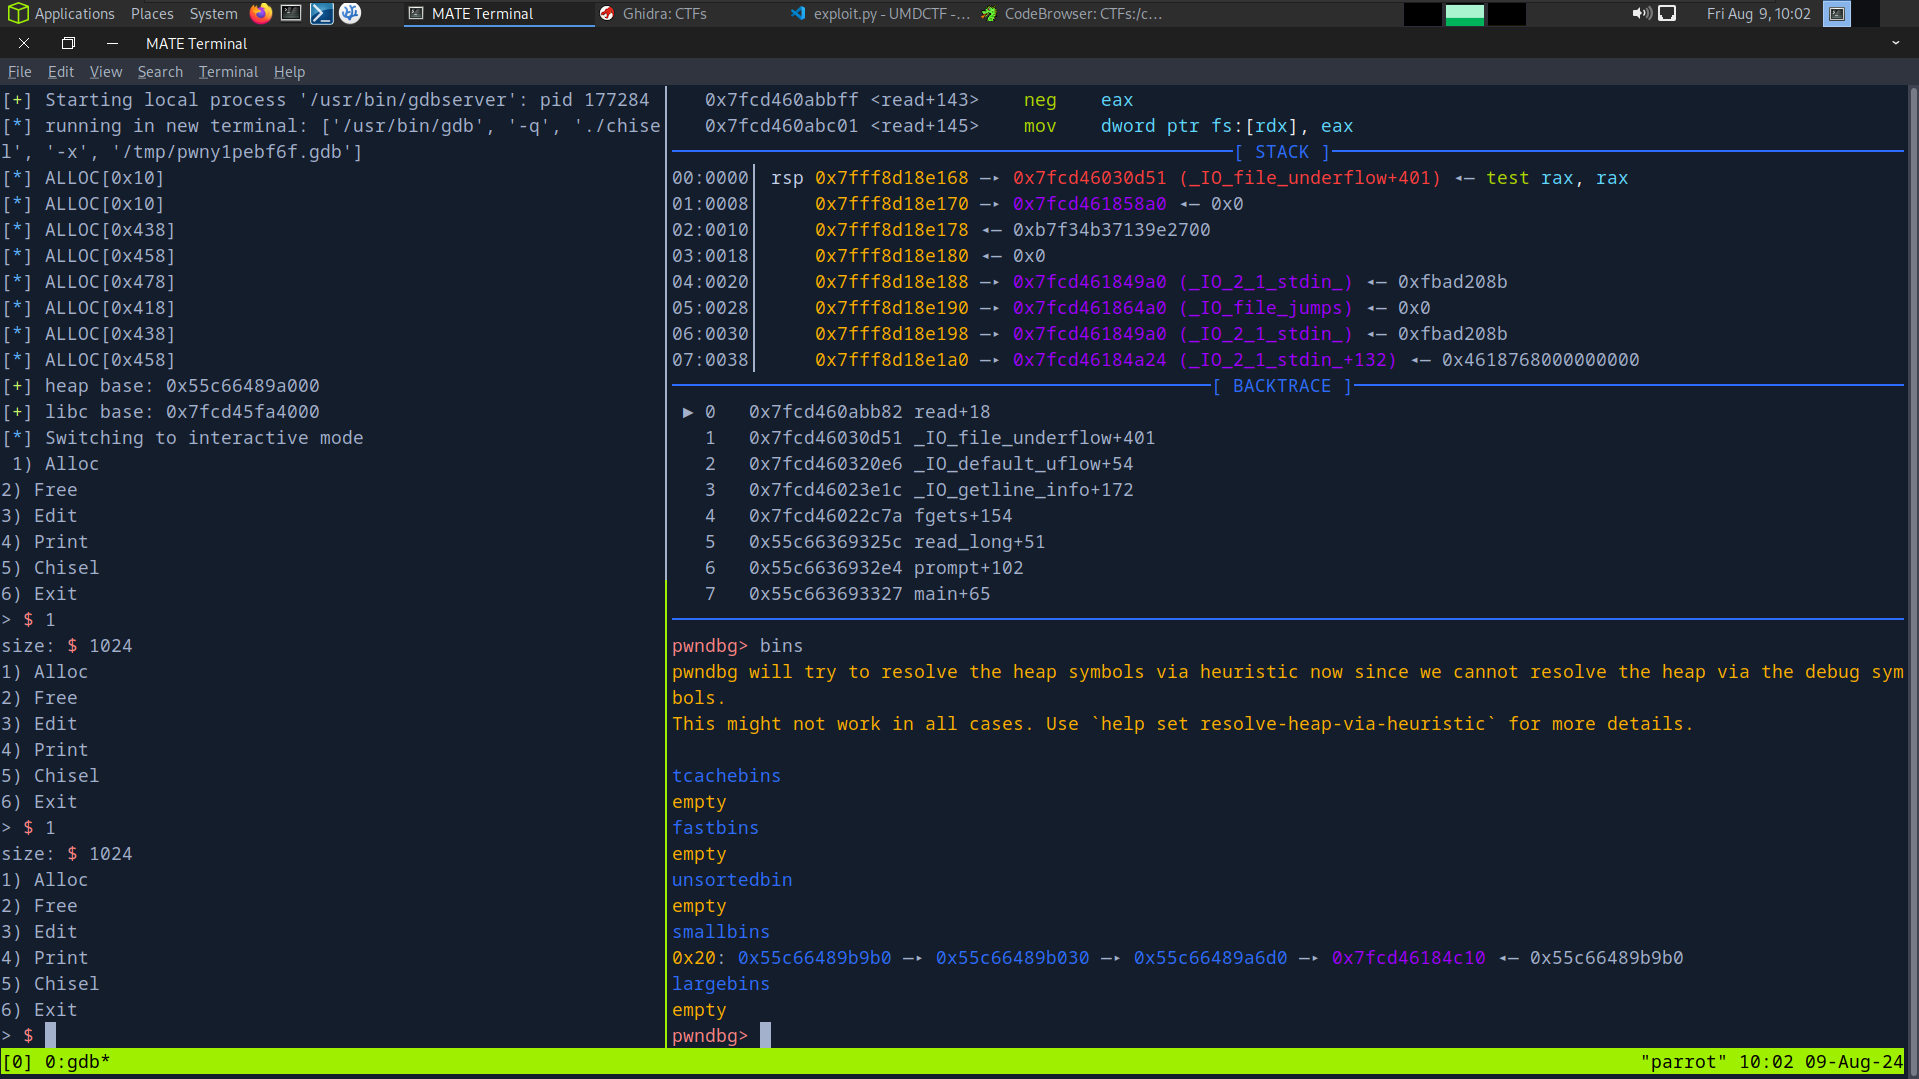This screenshot has height=1079, width=1919.
Task: Open the volume control icon
Action: point(1640,13)
